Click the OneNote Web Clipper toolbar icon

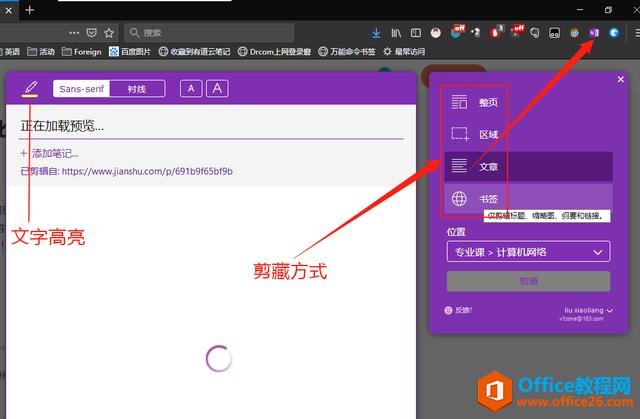pos(594,33)
